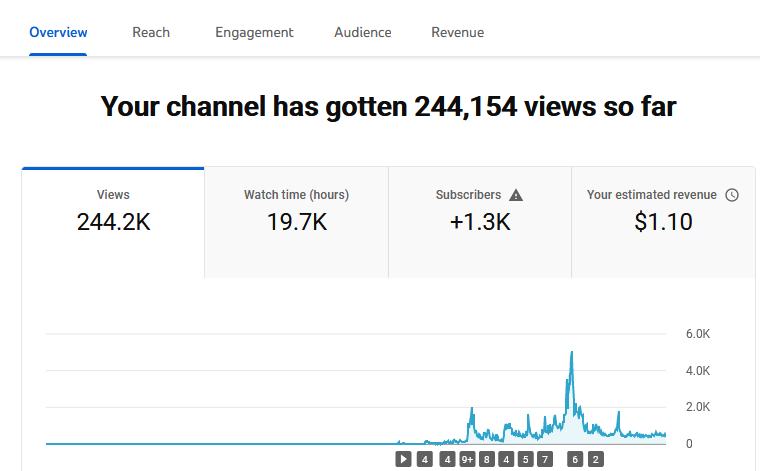Click the highest peak on views chart
The width and height of the screenshot is (760, 471).
click(572, 353)
